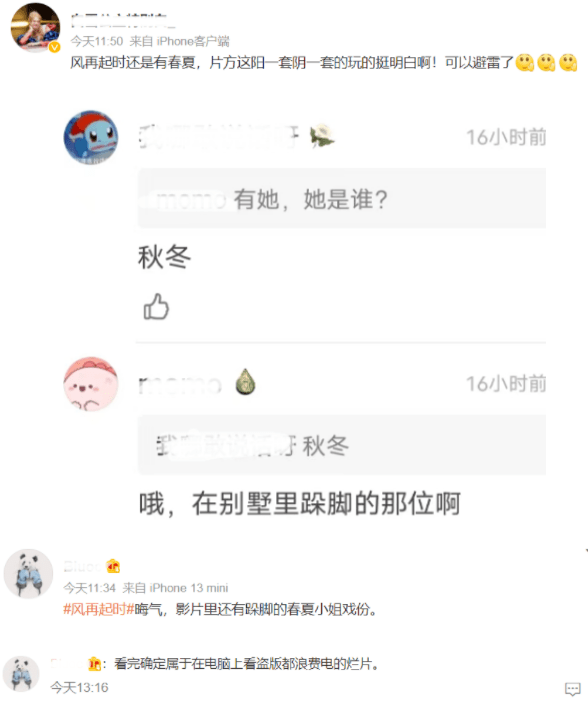Viewport: 588px width, 705px height.
Task: Open quoted reply box containing 秋冬
Action: tap(342, 445)
